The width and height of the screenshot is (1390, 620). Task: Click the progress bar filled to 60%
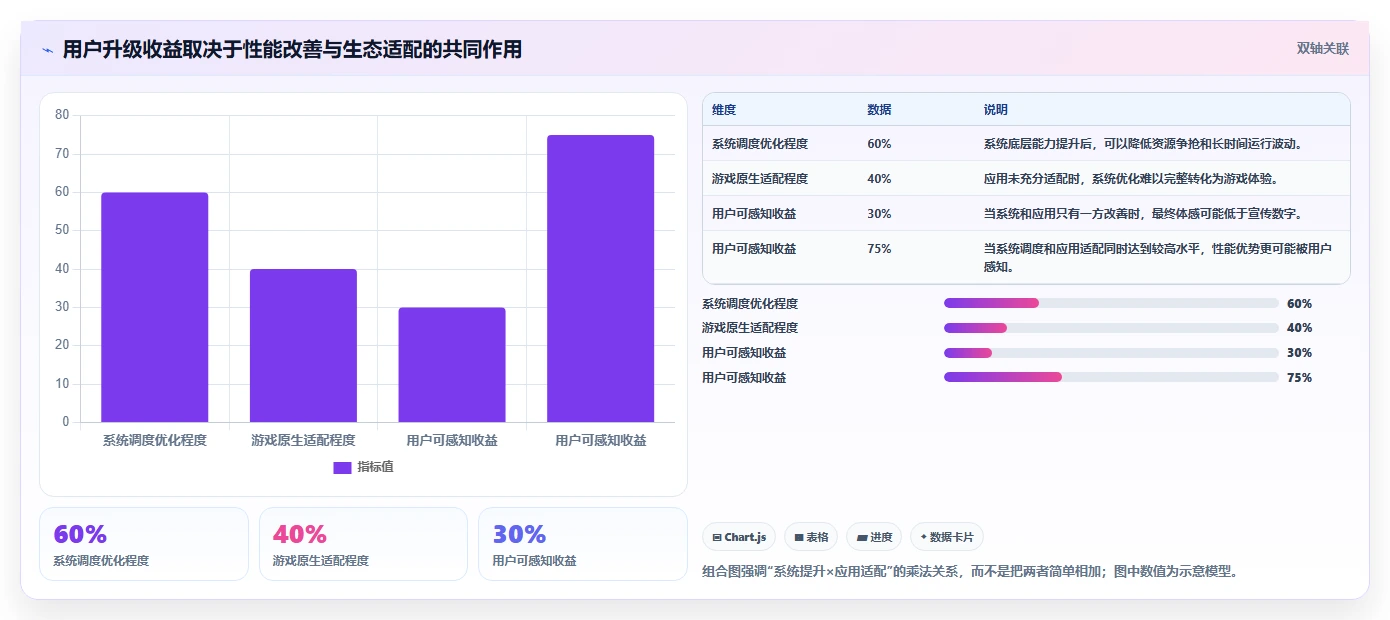click(1111, 303)
